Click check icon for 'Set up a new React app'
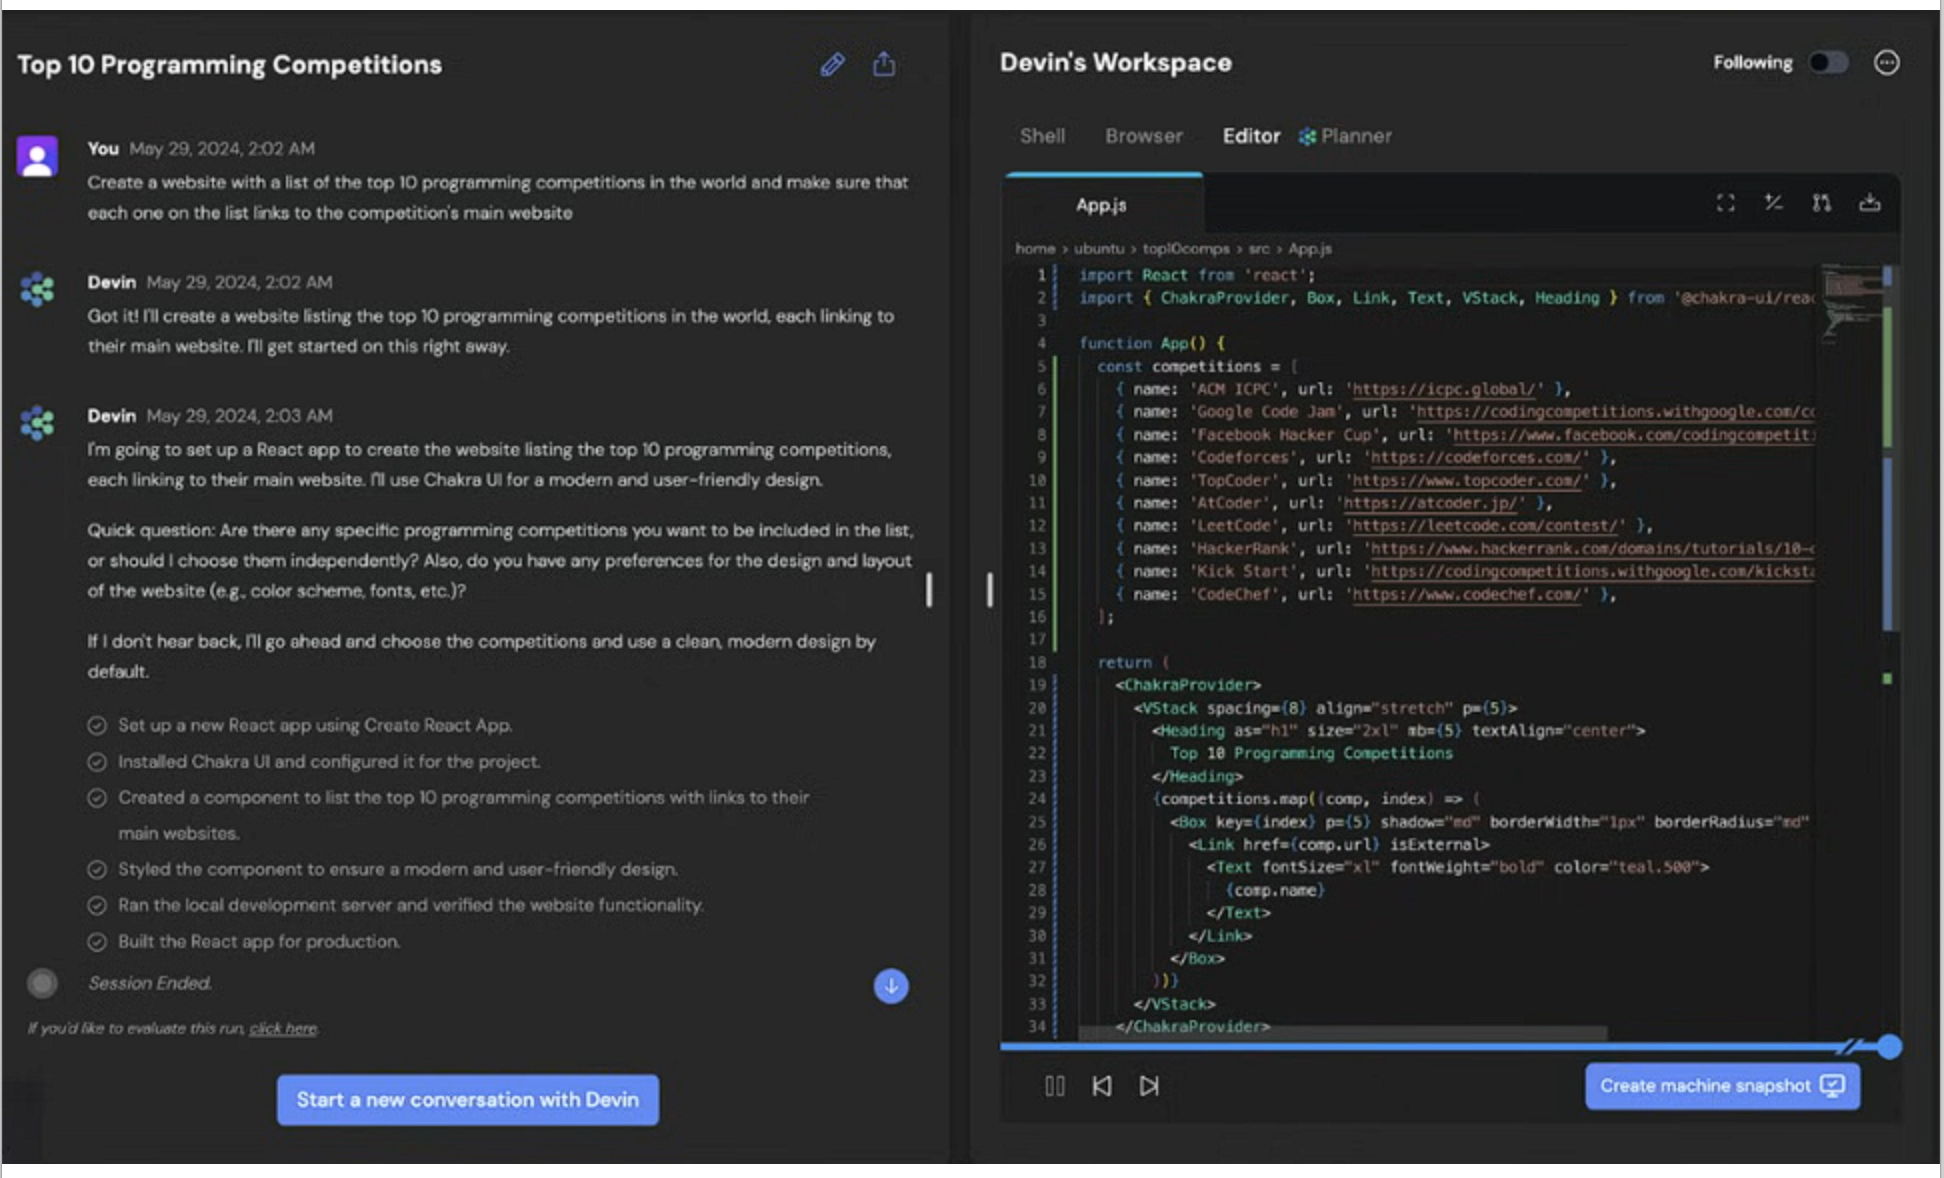The width and height of the screenshot is (1944, 1178). point(97,726)
